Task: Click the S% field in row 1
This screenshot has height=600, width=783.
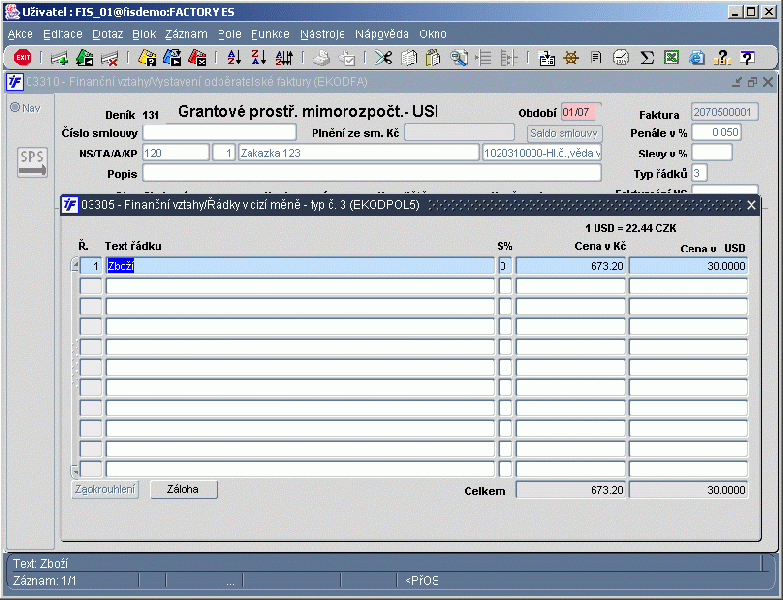Action: point(505,266)
